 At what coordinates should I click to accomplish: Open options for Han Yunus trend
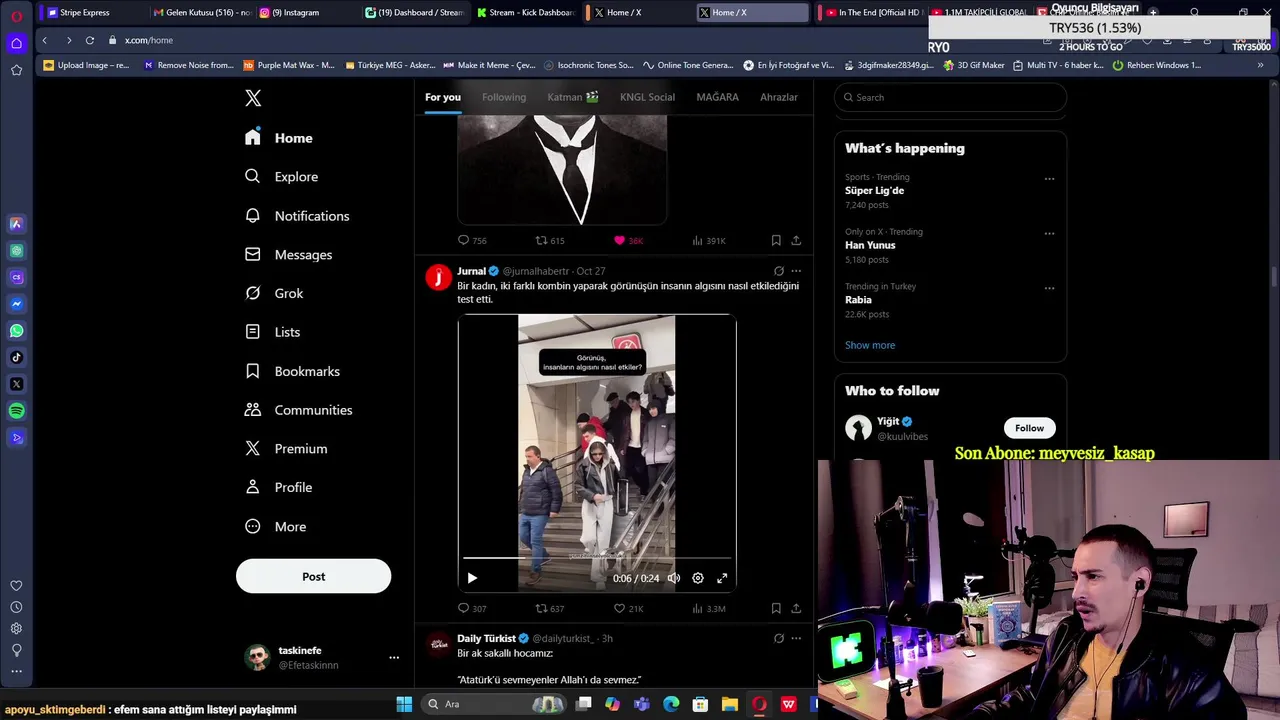click(x=1049, y=234)
